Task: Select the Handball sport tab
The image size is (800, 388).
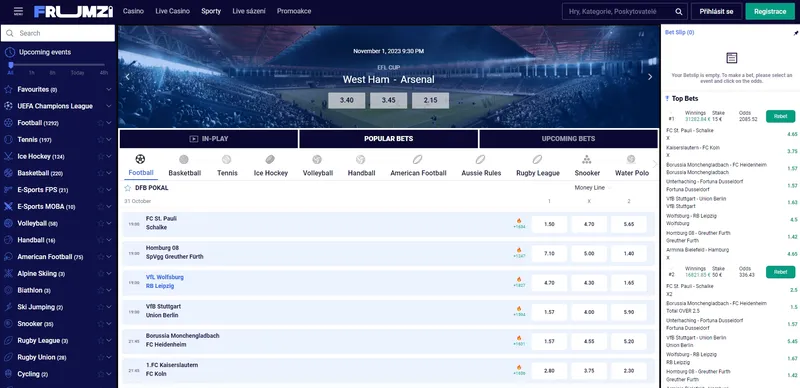Action: tap(361, 165)
